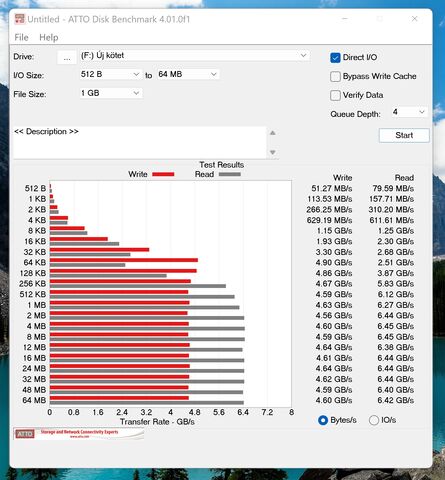
Task: Click the 512 B row label in chart
Action: coord(35,189)
